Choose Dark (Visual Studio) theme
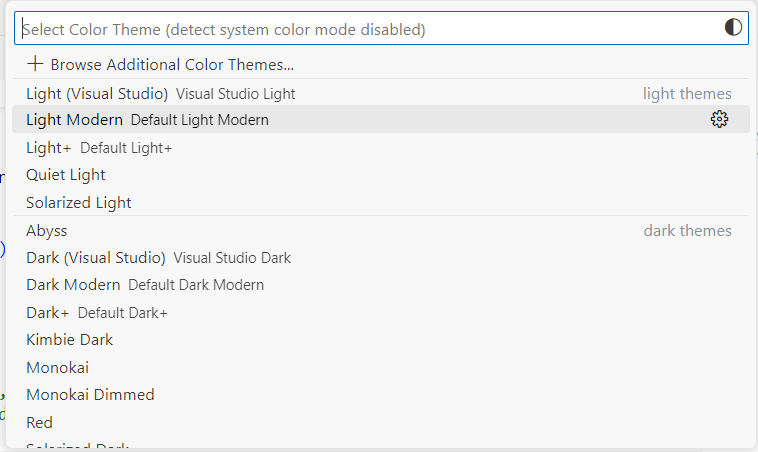This screenshot has height=452, width=758. coord(381,258)
